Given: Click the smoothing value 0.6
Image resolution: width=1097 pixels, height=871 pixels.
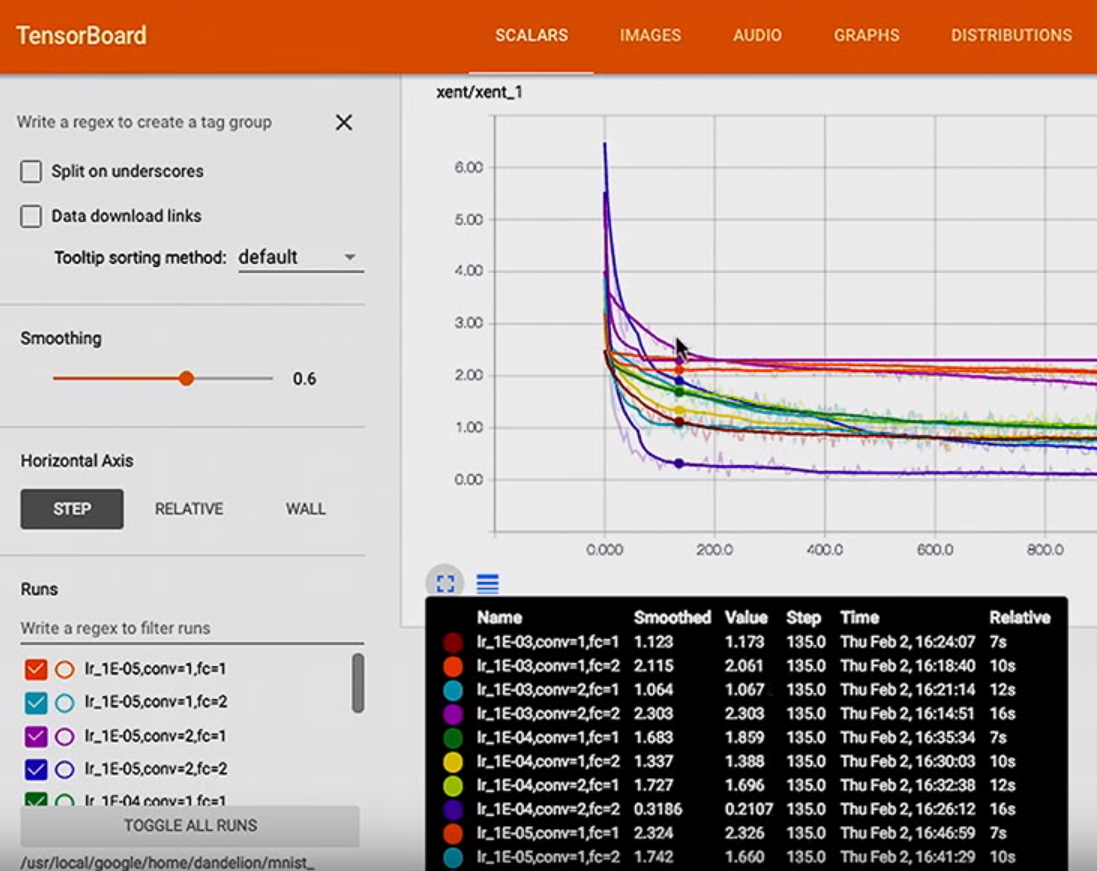Looking at the screenshot, I should (x=304, y=378).
